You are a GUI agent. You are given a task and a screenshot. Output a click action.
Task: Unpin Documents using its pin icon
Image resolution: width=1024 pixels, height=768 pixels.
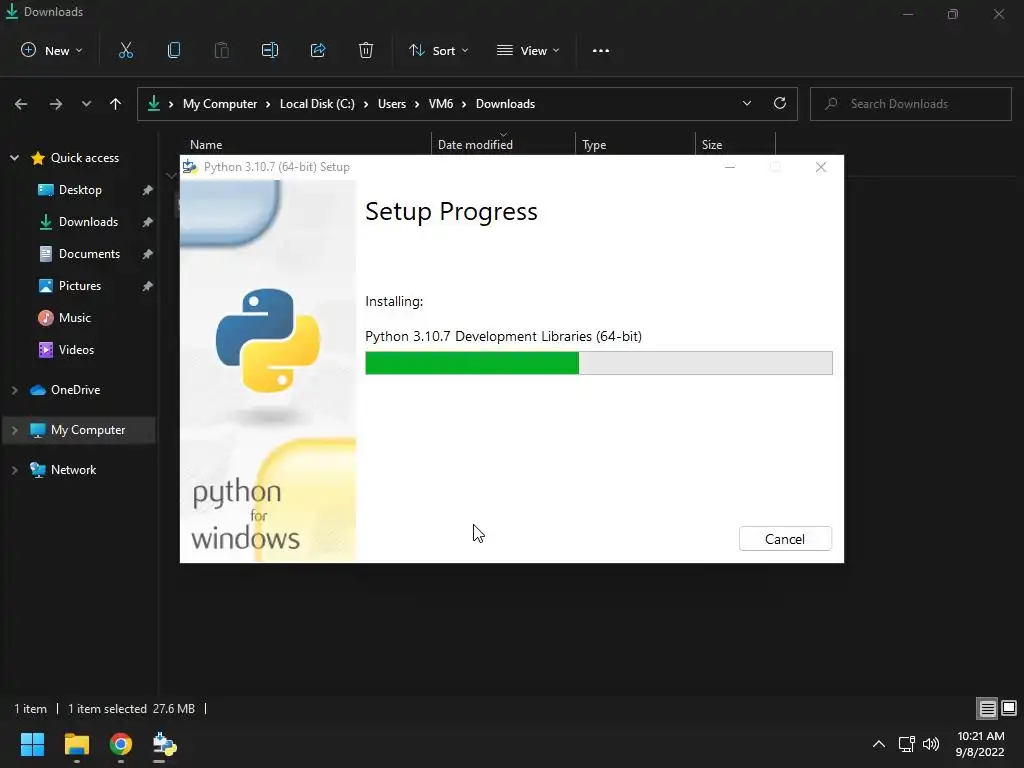148,254
